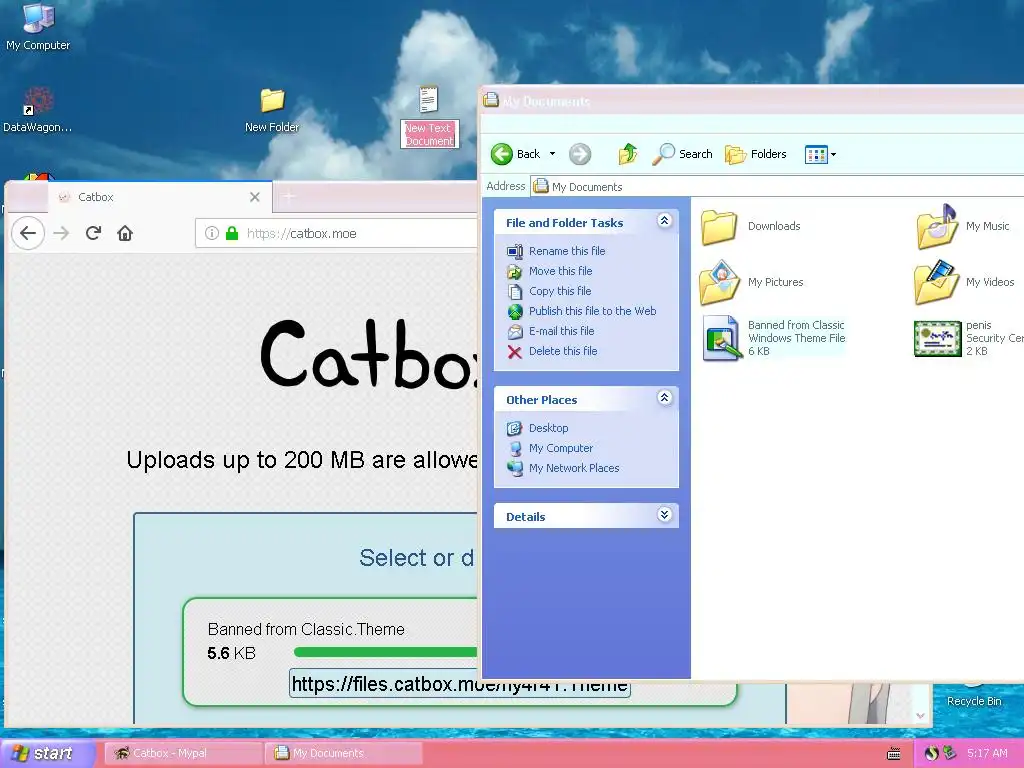
Task: Select the My Videos folder
Action: click(x=965, y=283)
